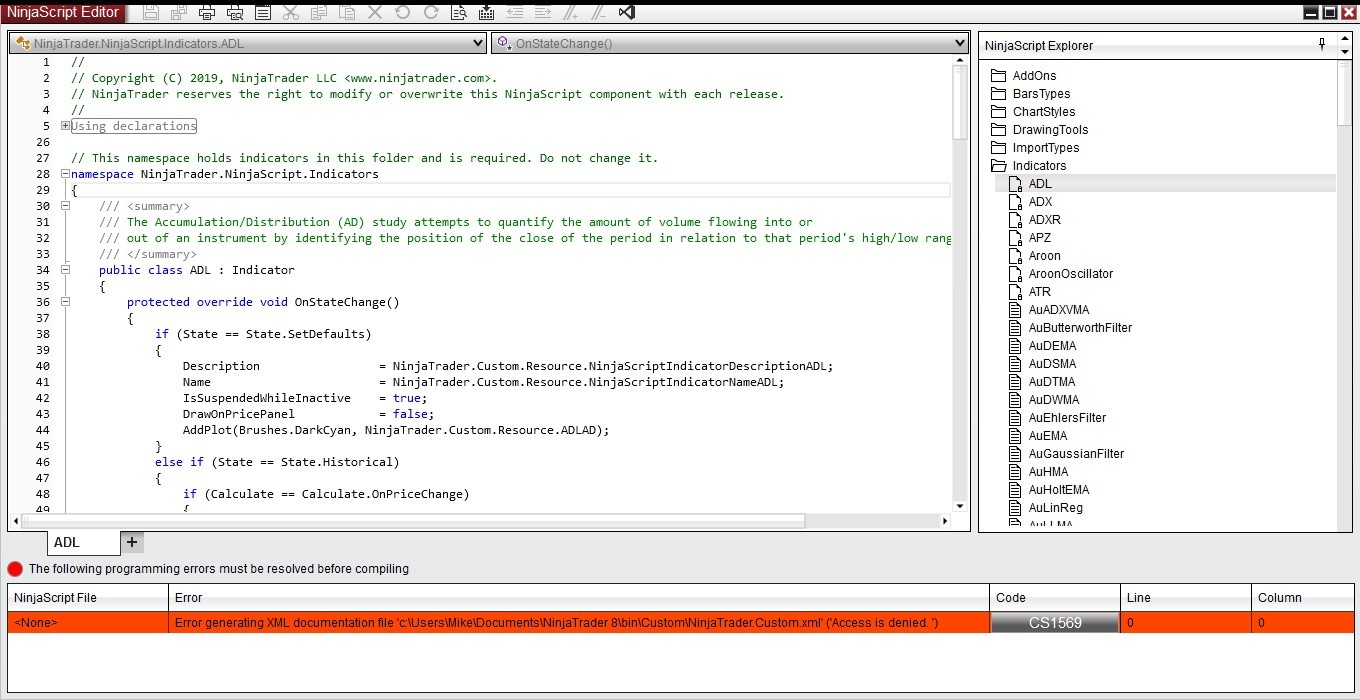Click the explorer panel vertical scrollbar
Image resolution: width=1360 pixels, height=700 pixels.
pyautogui.click(x=1344, y=92)
